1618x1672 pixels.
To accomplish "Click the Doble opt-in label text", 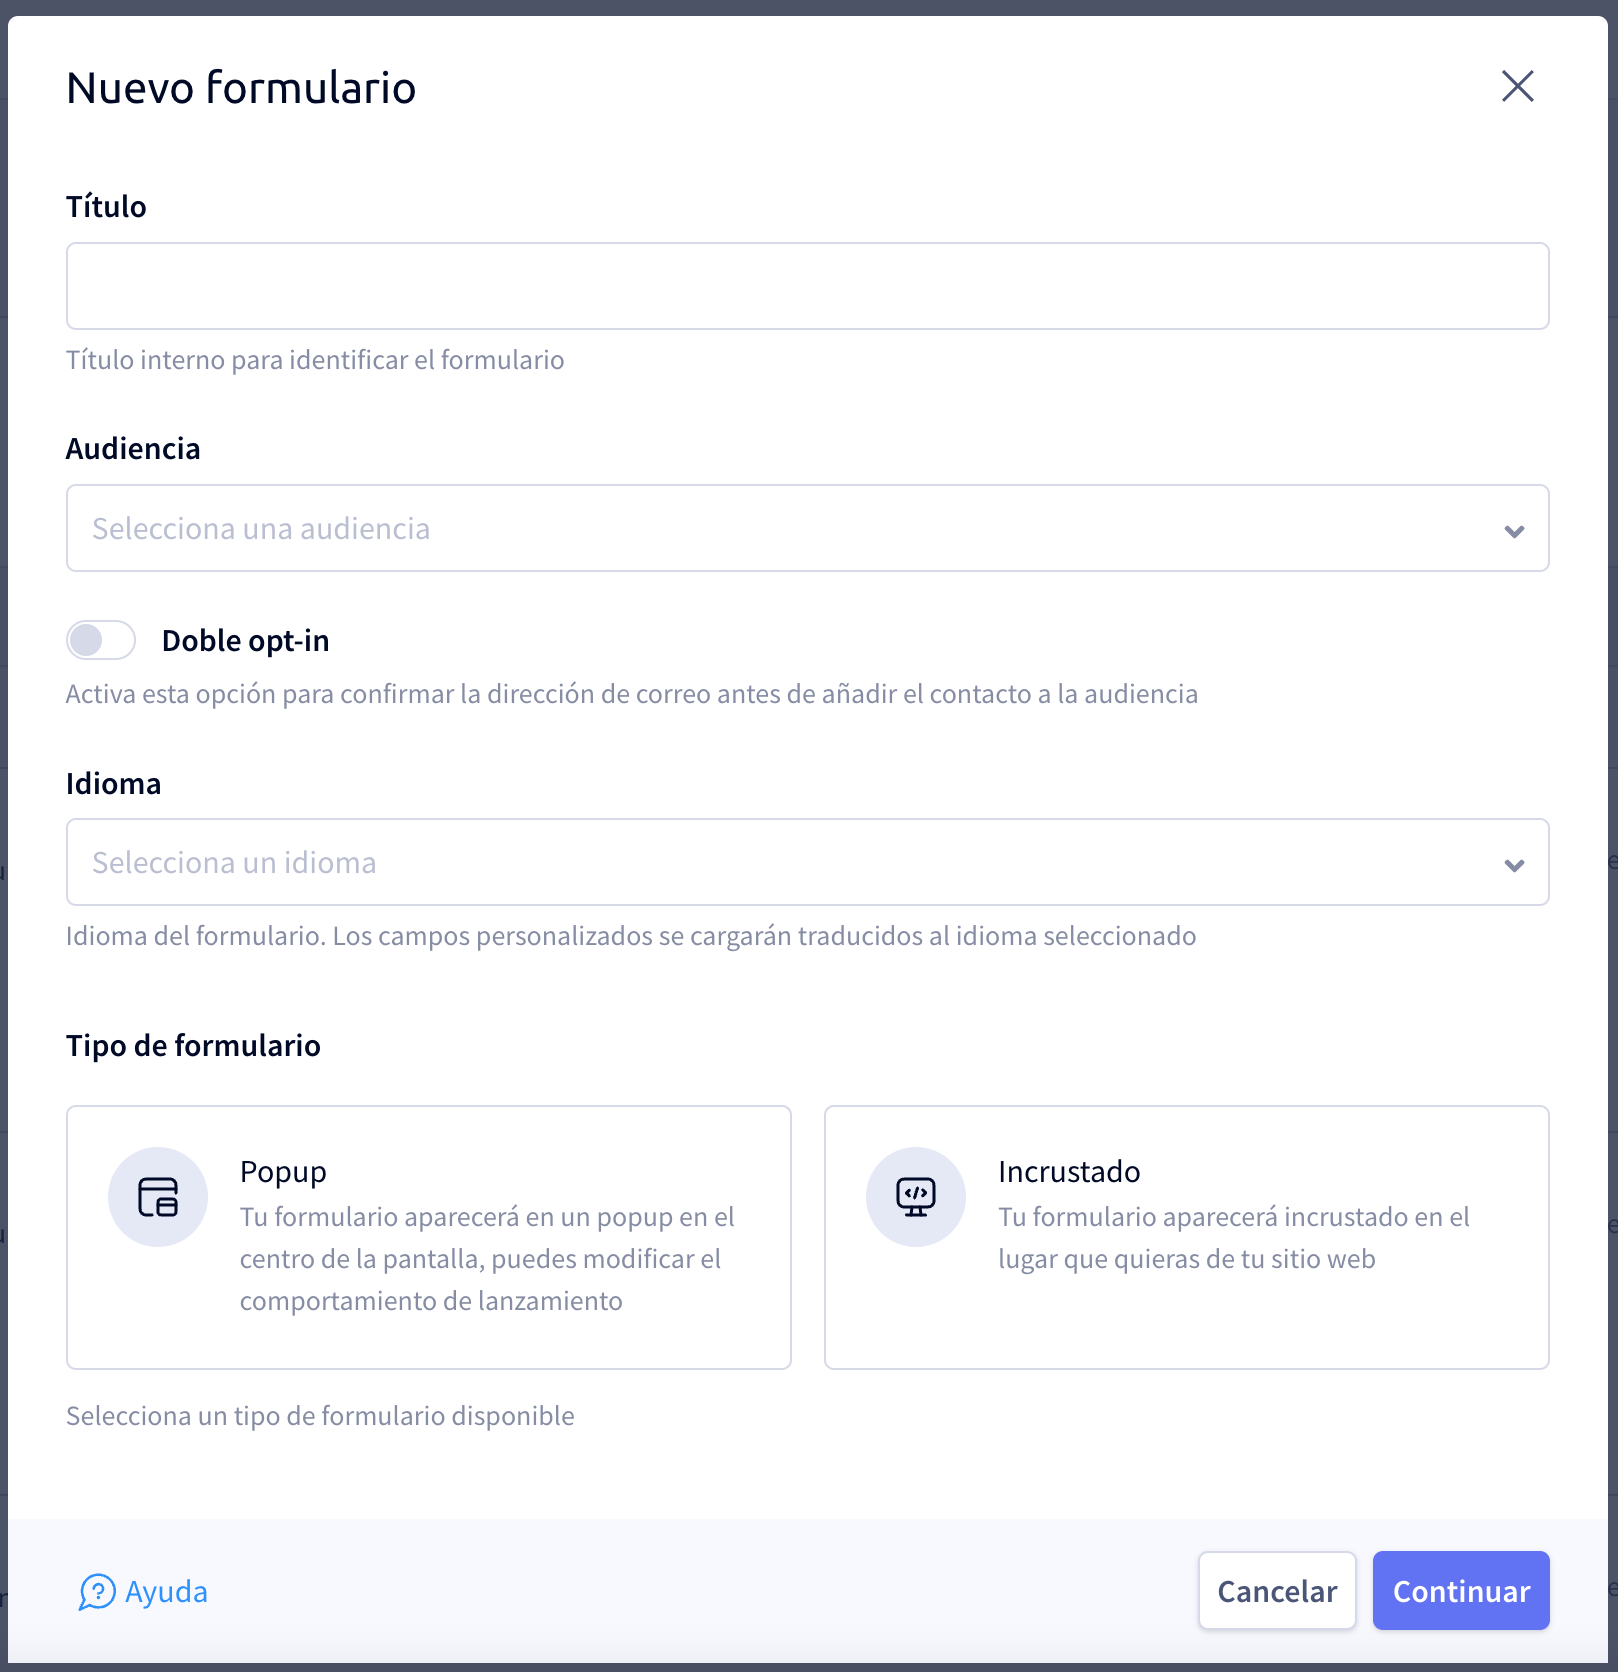I will click(x=245, y=641).
